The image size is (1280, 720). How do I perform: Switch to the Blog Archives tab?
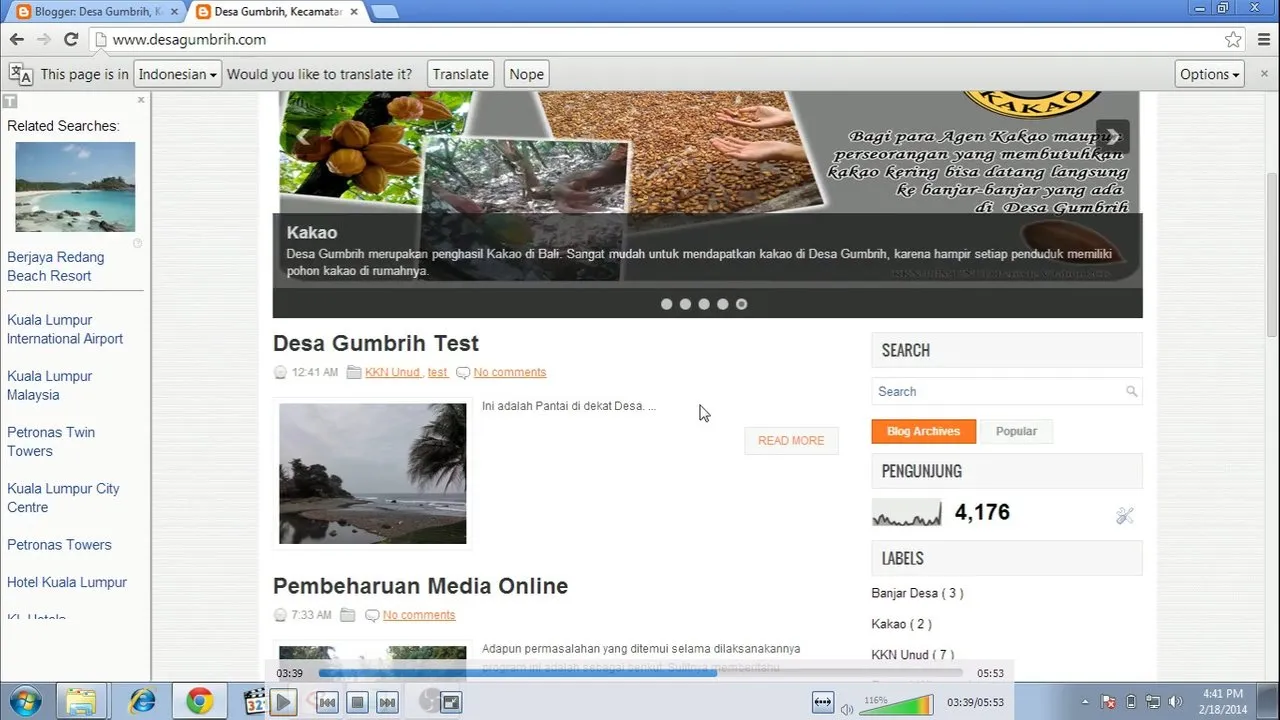pos(923,431)
